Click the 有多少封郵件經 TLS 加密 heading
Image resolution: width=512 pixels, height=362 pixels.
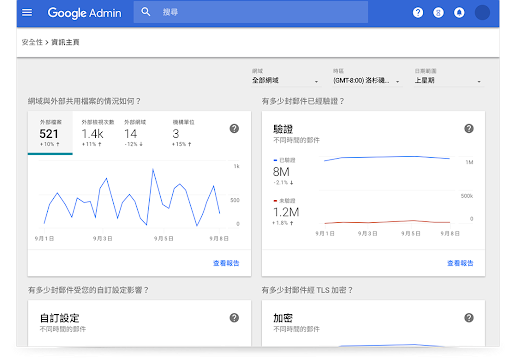[307, 290]
